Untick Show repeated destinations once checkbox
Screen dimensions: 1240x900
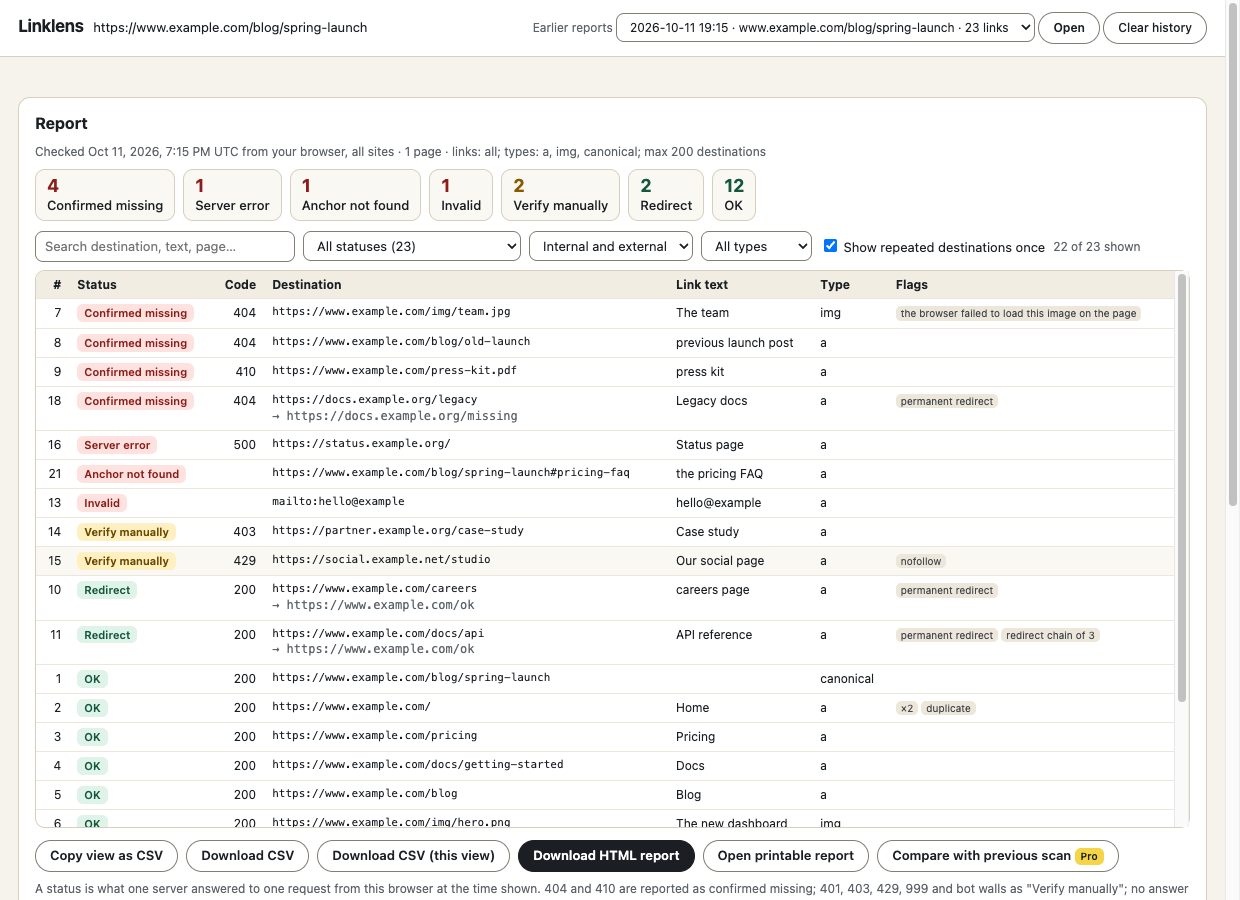pos(830,246)
